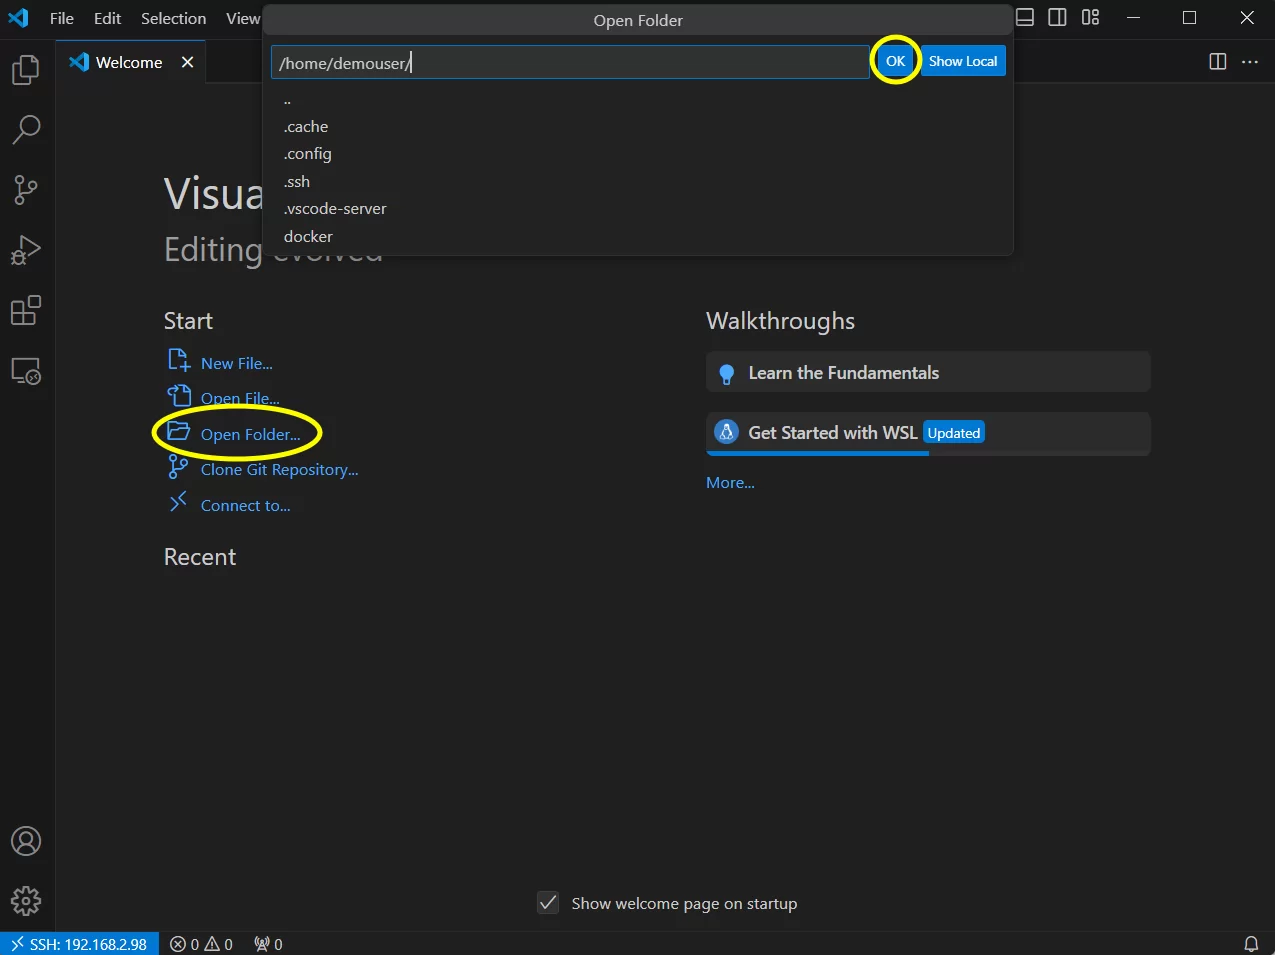Select the docker folder in the list

click(x=308, y=236)
